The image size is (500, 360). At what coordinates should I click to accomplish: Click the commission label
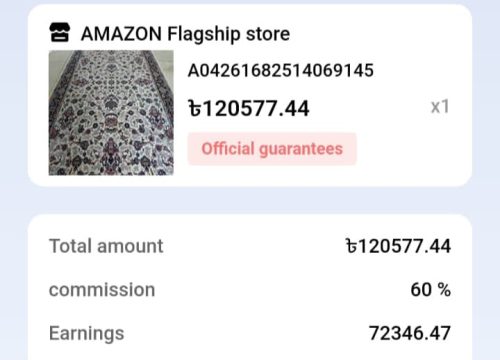click(102, 289)
